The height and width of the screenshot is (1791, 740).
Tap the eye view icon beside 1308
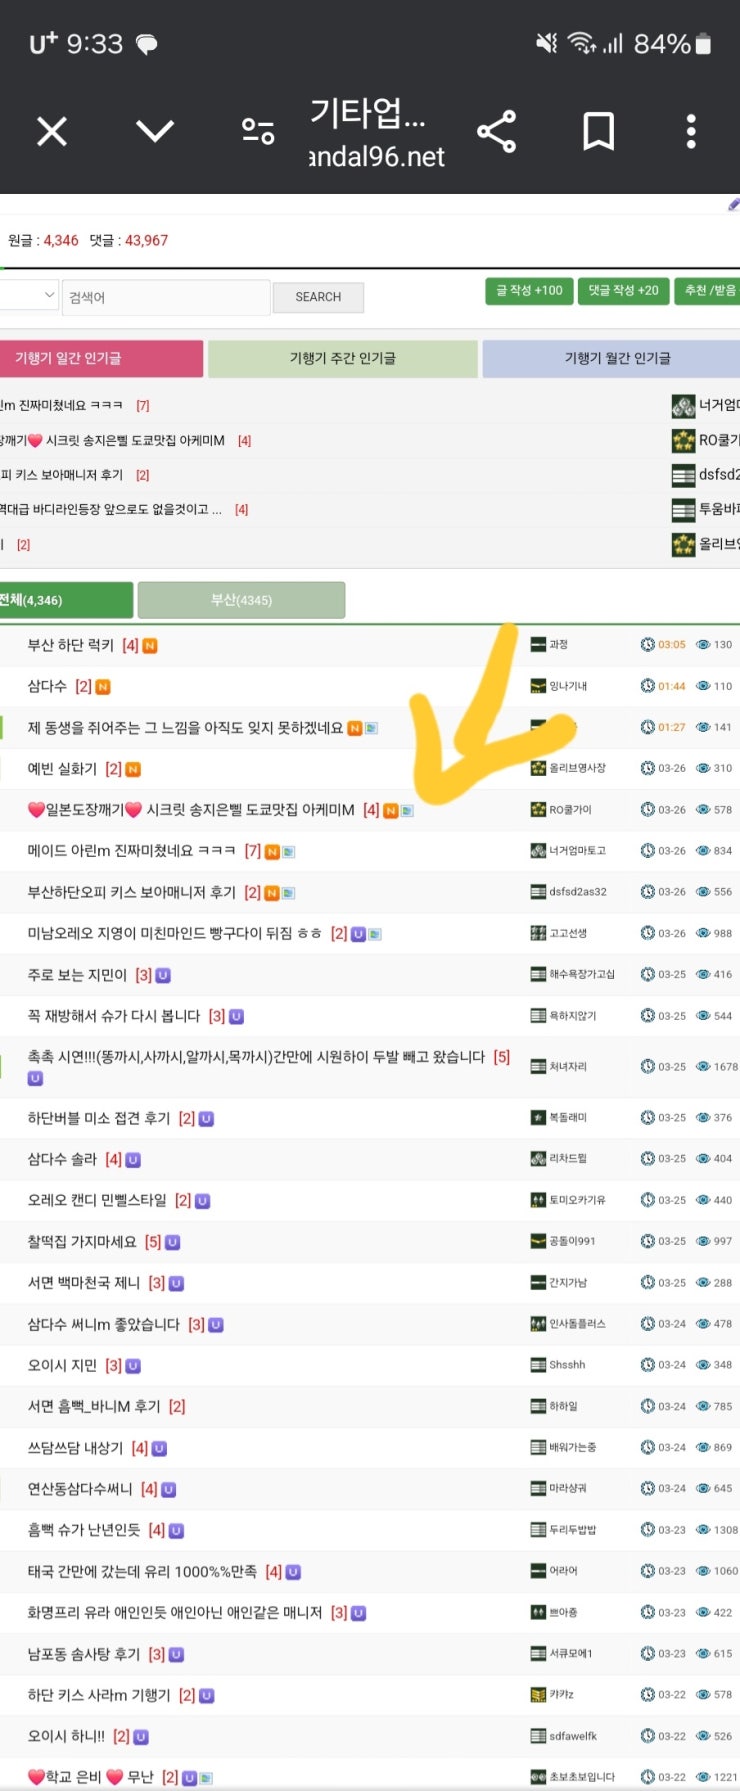pyautogui.click(x=703, y=1530)
